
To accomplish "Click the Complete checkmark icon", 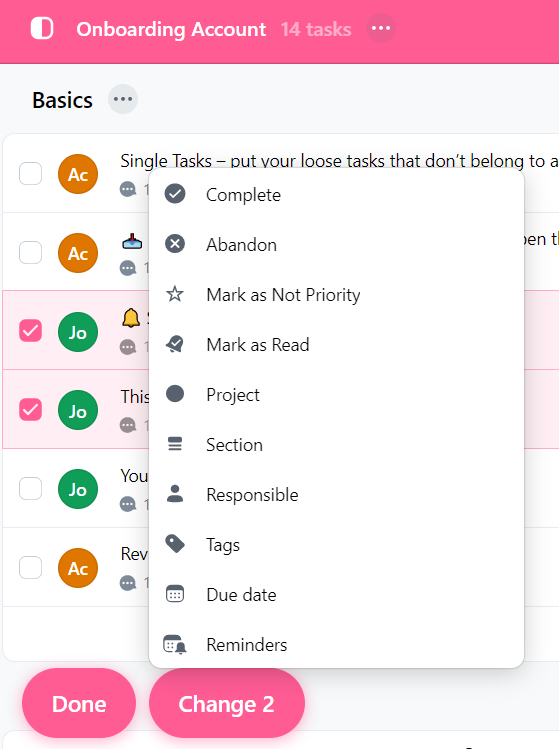I will [x=175, y=194].
